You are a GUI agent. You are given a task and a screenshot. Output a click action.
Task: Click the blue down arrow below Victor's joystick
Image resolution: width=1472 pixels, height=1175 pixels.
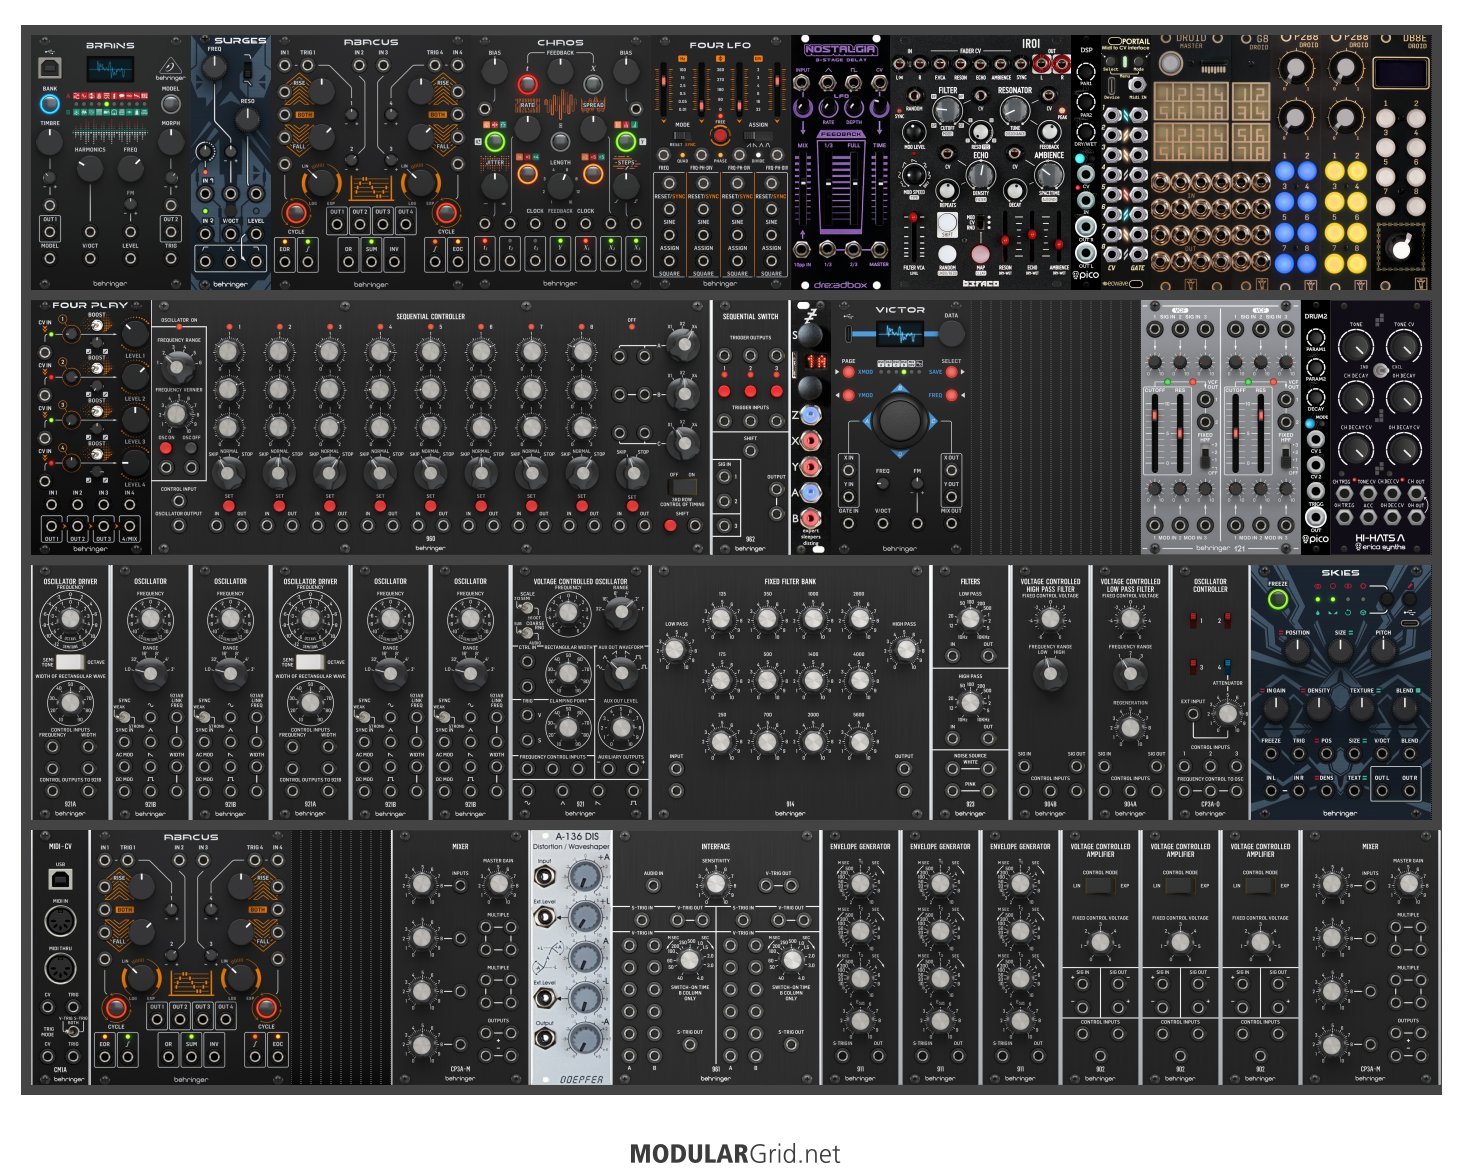tap(901, 455)
